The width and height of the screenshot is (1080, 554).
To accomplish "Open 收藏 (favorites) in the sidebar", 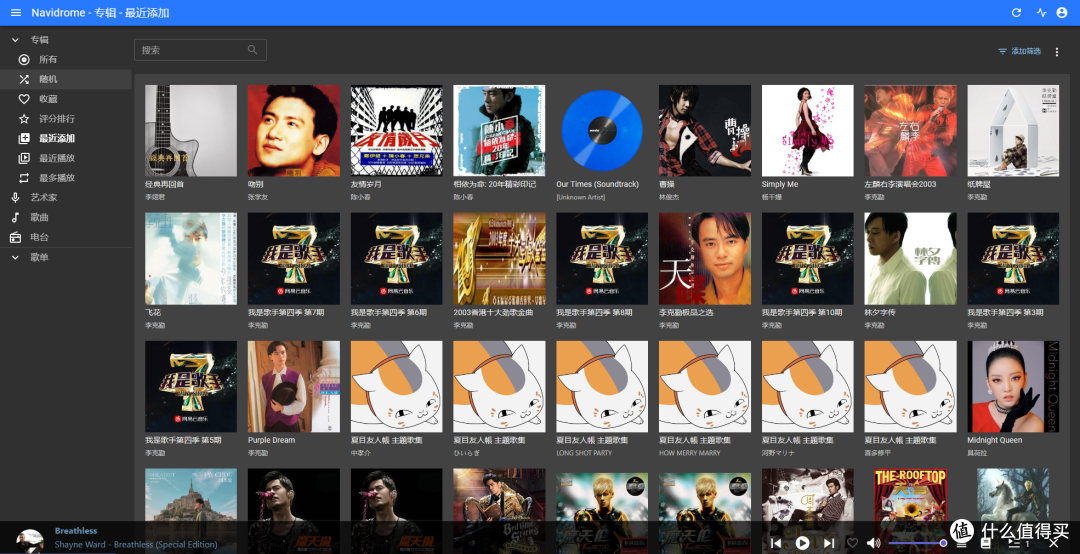I will 66,99.
